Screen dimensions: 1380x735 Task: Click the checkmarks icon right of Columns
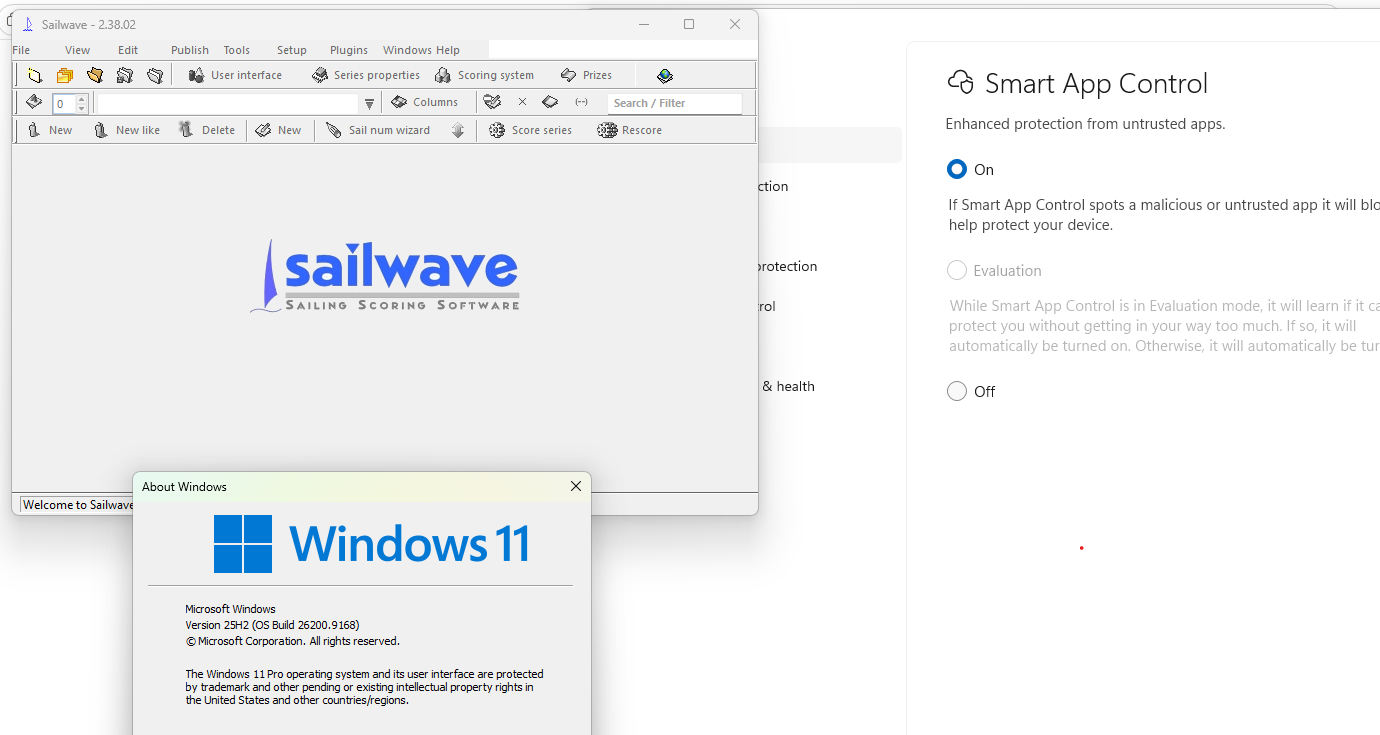(492, 102)
